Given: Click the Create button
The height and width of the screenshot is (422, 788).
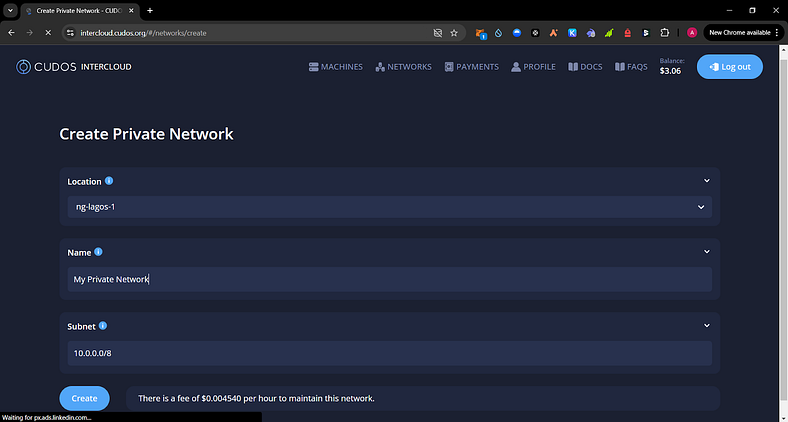Looking at the screenshot, I should (84, 398).
